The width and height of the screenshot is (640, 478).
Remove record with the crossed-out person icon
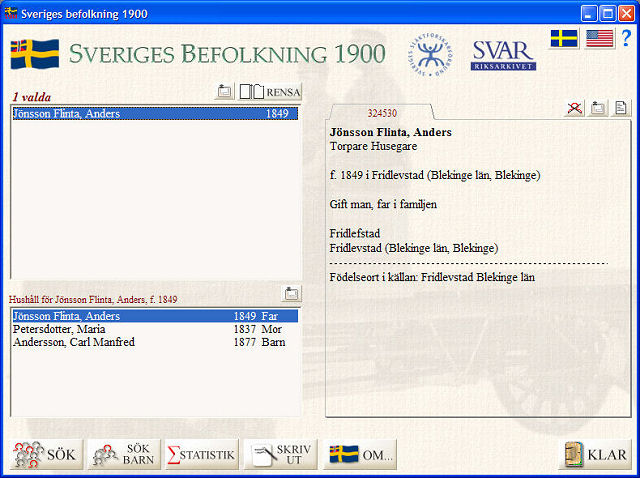574,108
